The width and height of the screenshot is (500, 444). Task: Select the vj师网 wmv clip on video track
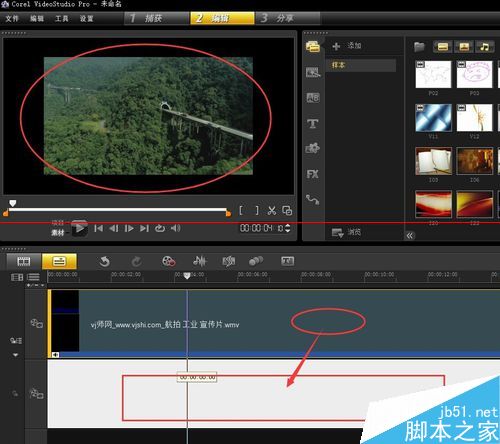click(x=273, y=323)
